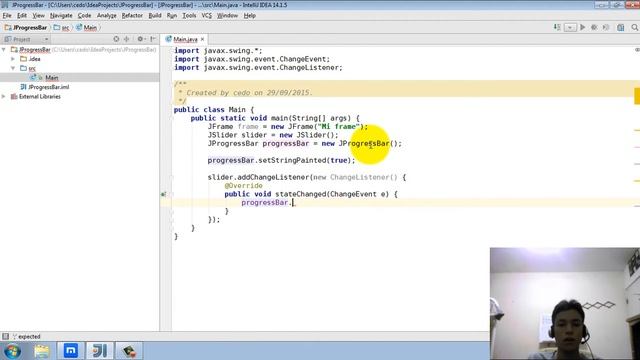This screenshot has width=640, height=360.
Task: Open the Project Structure icon
Action: point(620,27)
